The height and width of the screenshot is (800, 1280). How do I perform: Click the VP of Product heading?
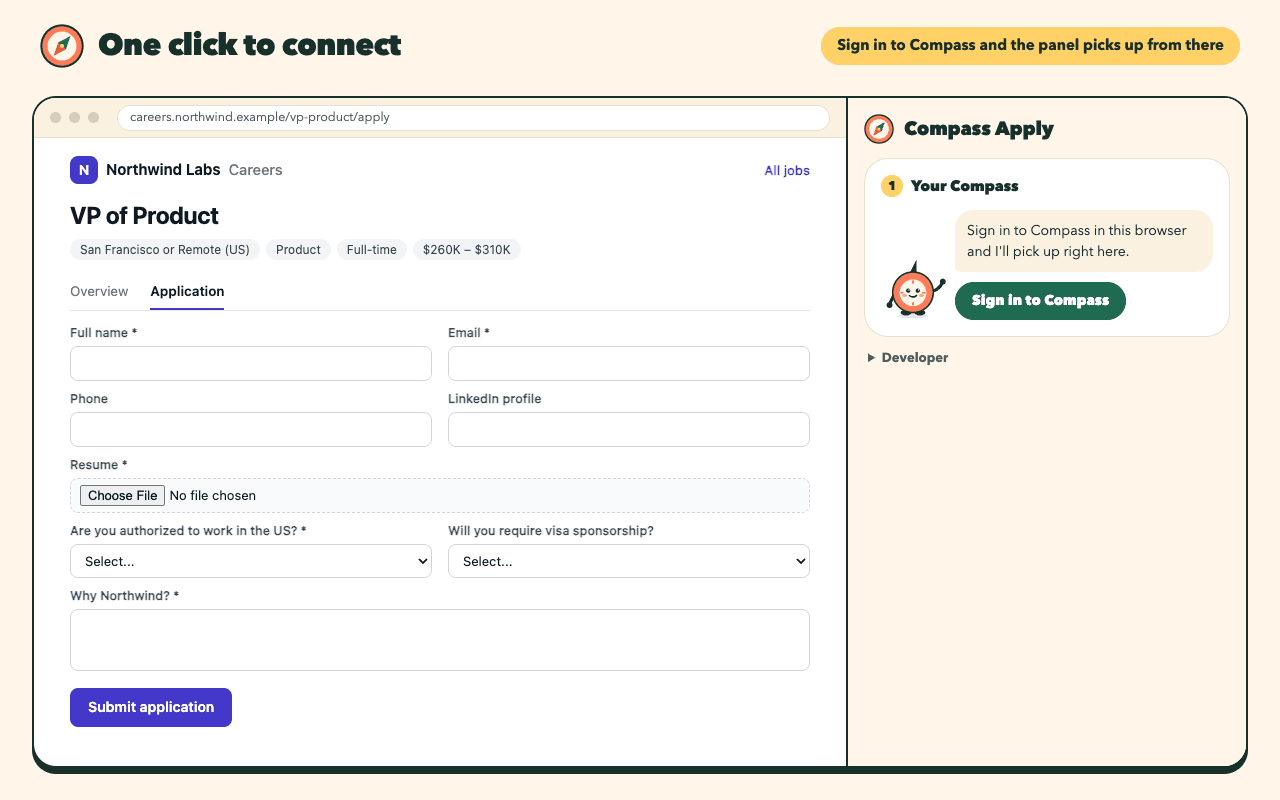coord(144,216)
